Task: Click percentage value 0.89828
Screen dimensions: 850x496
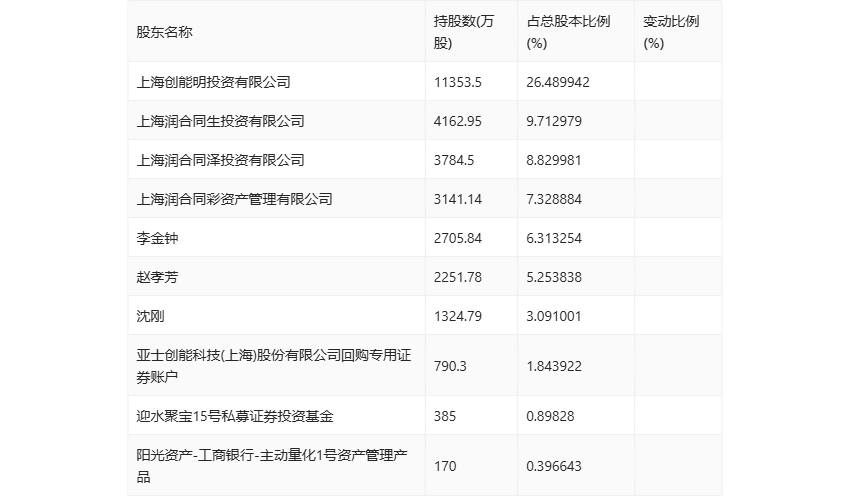Action: click(550, 416)
